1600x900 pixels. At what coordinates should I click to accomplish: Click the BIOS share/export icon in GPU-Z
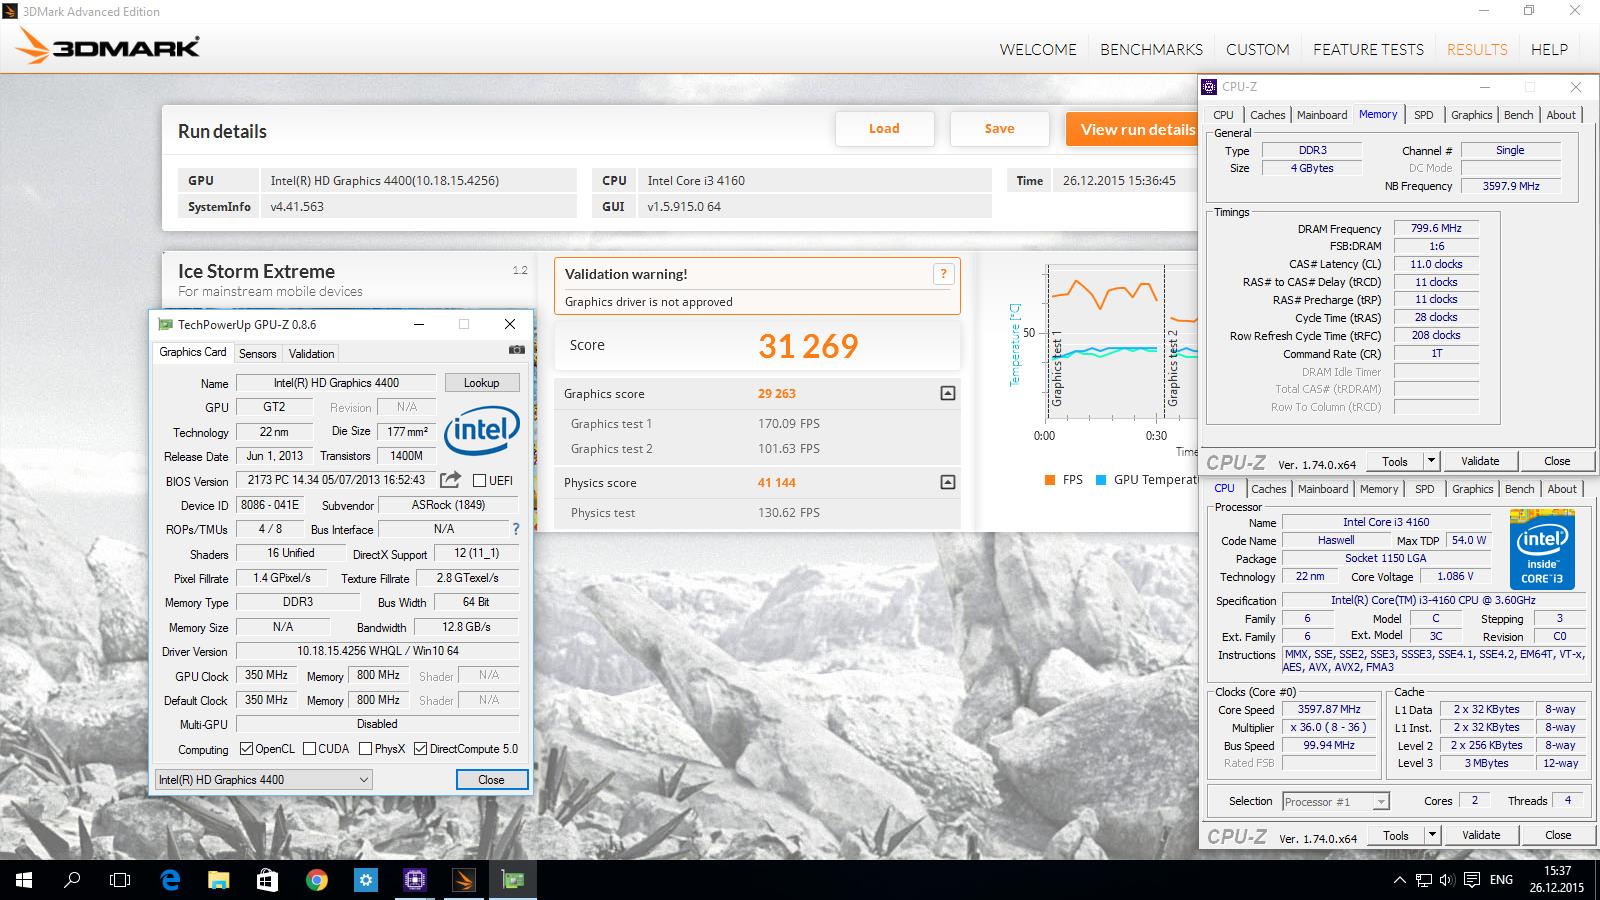(450, 480)
